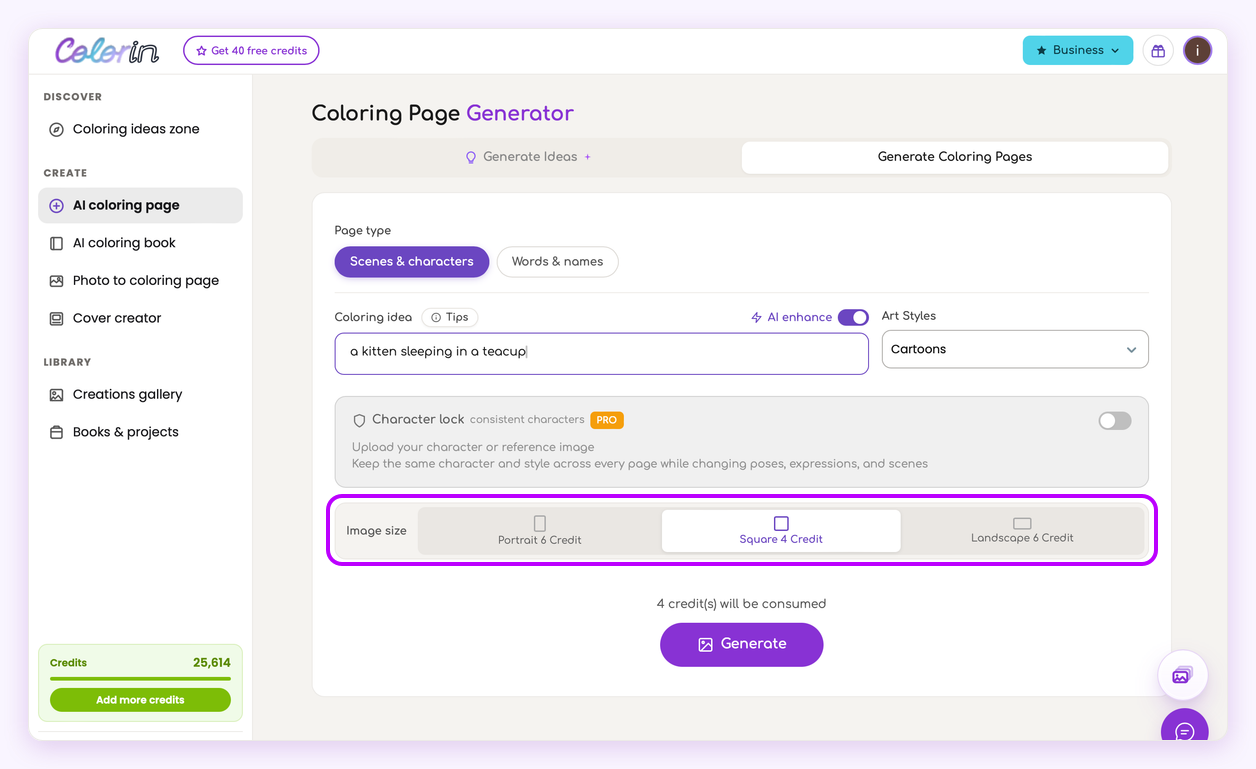Image resolution: width=1256 pixels, height=769 pixels.
Task: Click the credits progress bar
Action: pos(140,679)
